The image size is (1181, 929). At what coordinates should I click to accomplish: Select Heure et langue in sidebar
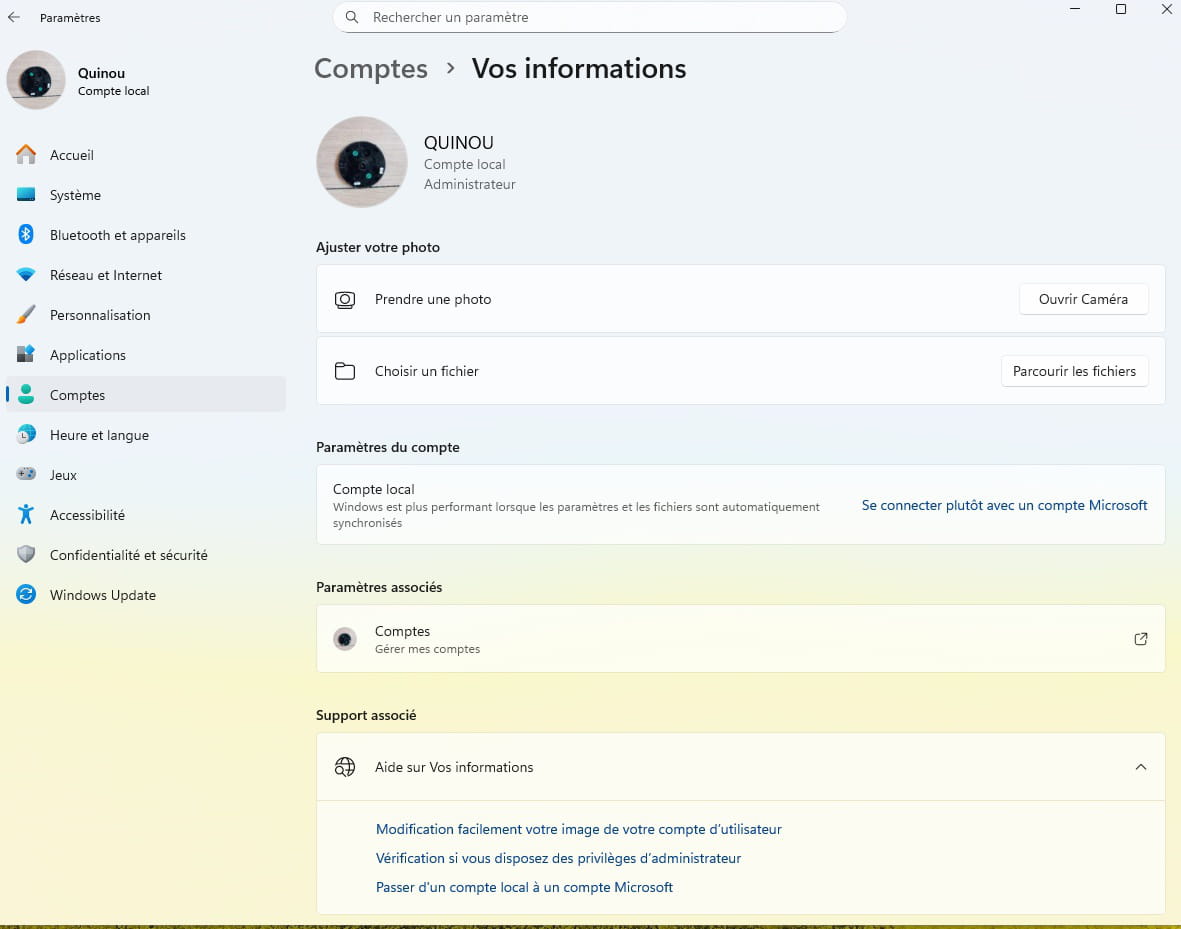click(x=99, y=435)
